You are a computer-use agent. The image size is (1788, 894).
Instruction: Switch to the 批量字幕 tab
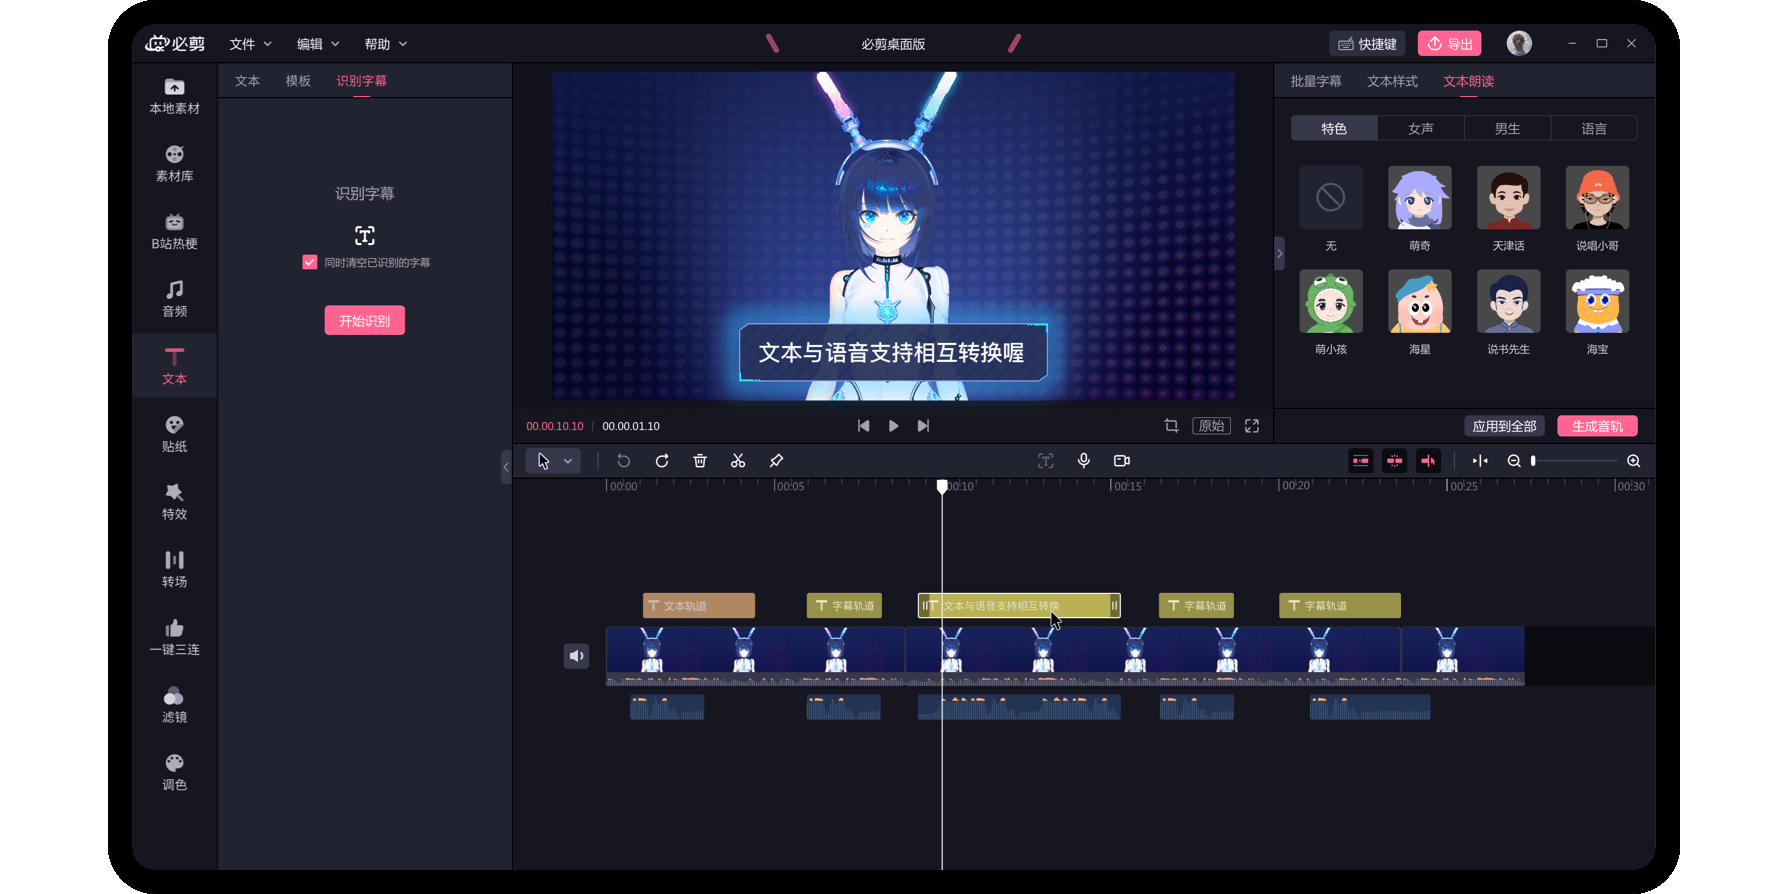point(1316,81)
